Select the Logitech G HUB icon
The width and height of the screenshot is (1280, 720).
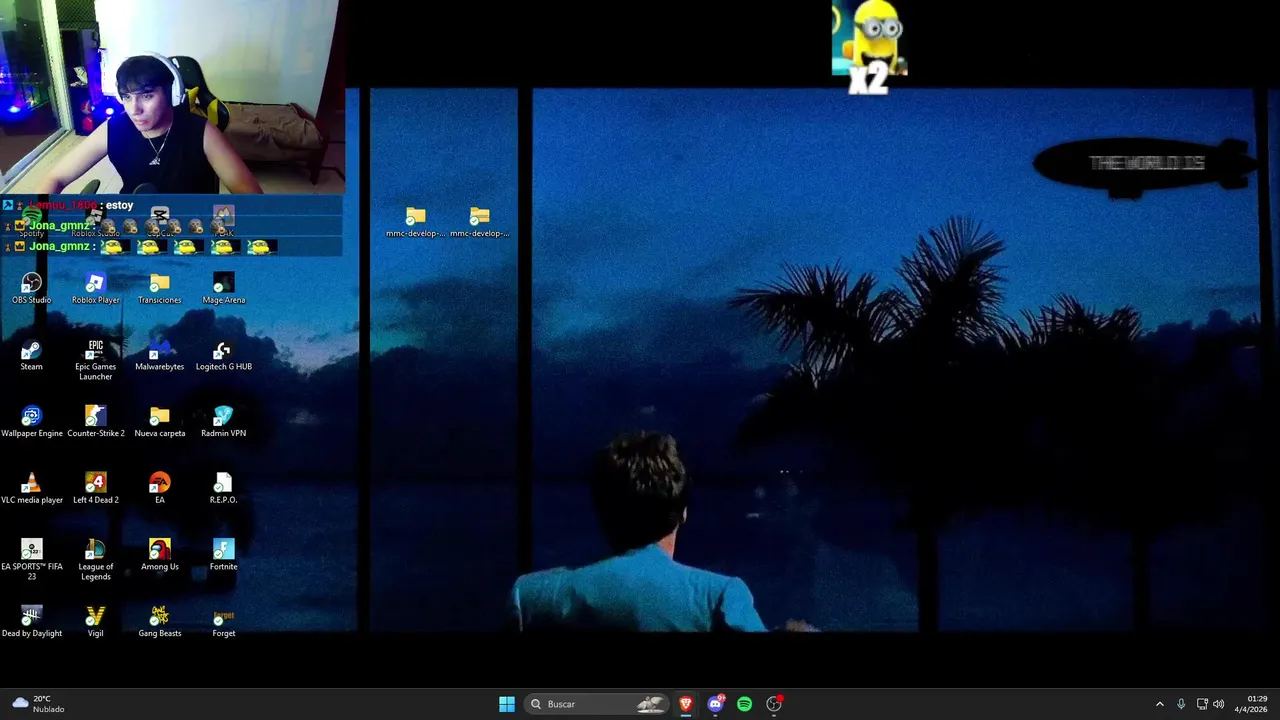point(223,355)
